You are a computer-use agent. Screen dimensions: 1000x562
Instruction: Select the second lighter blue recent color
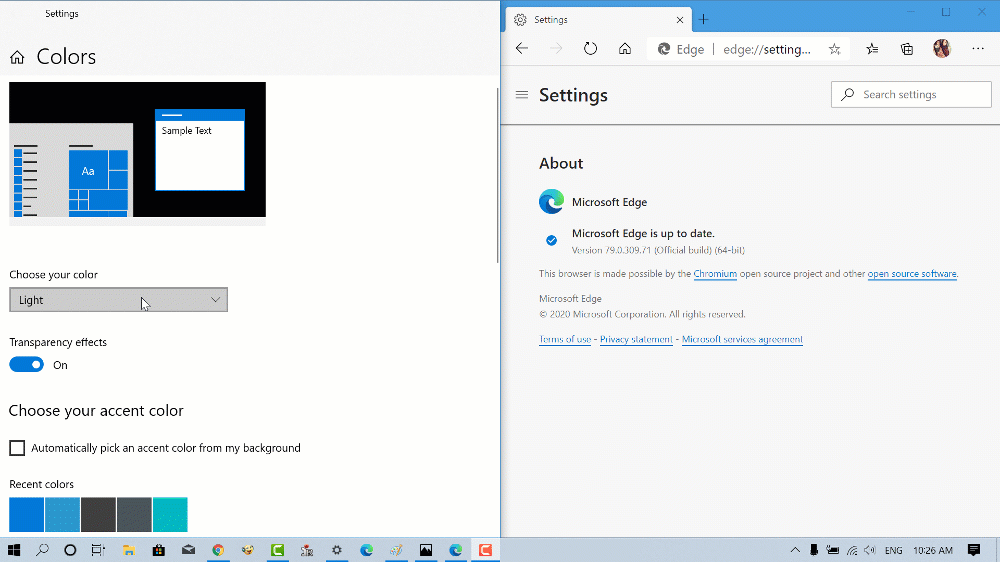[62, 514]
